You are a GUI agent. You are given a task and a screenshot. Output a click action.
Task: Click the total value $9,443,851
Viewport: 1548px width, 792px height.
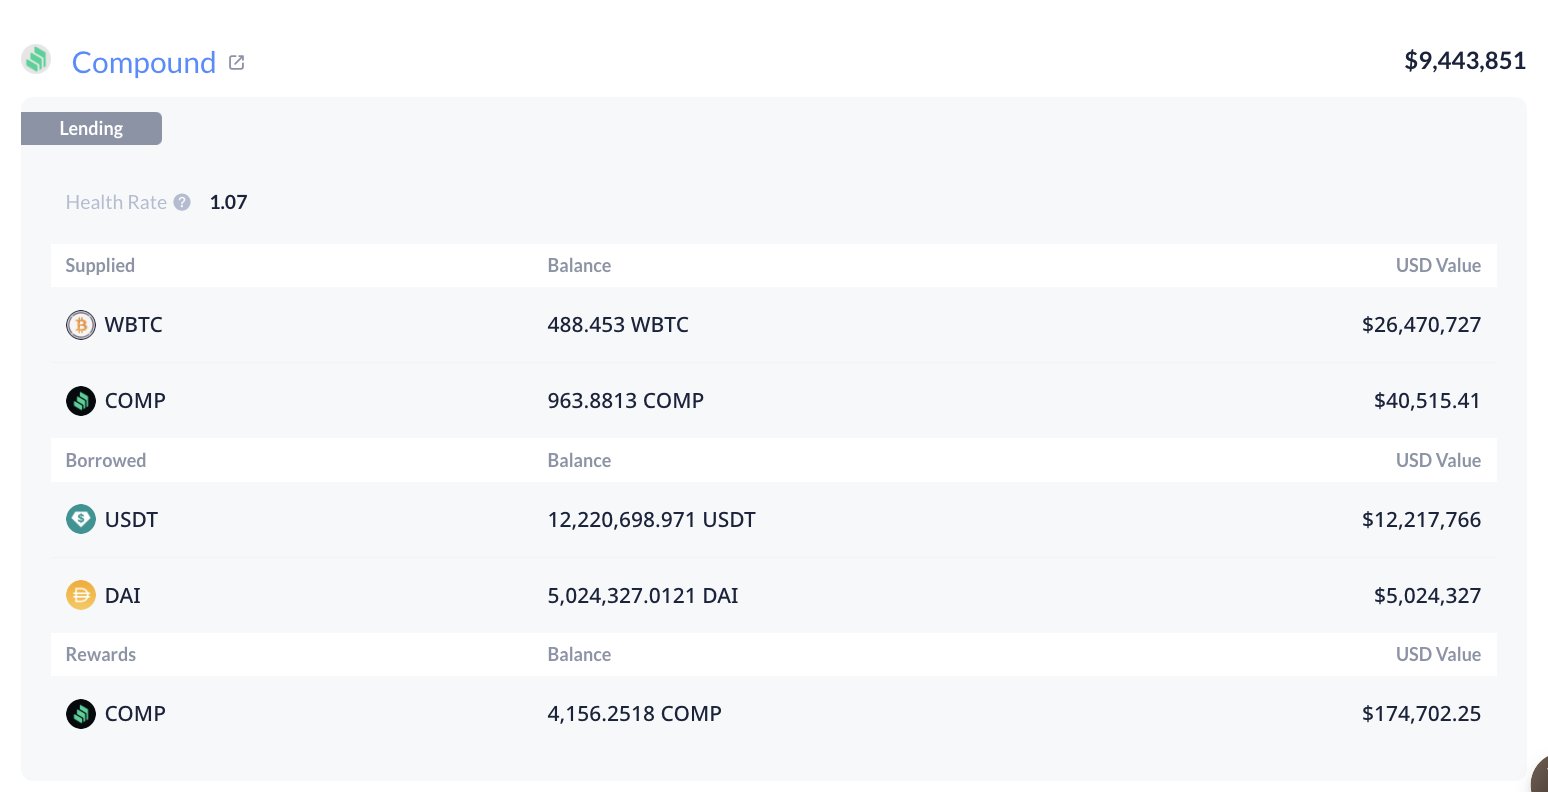pyautogui.click(x=1465, y=61)
